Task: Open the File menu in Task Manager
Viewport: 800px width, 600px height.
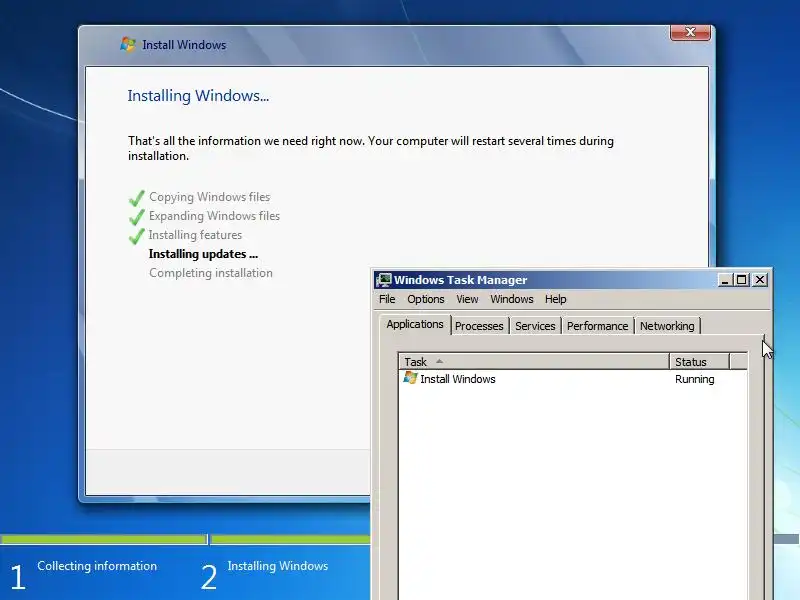Action: 387,299
